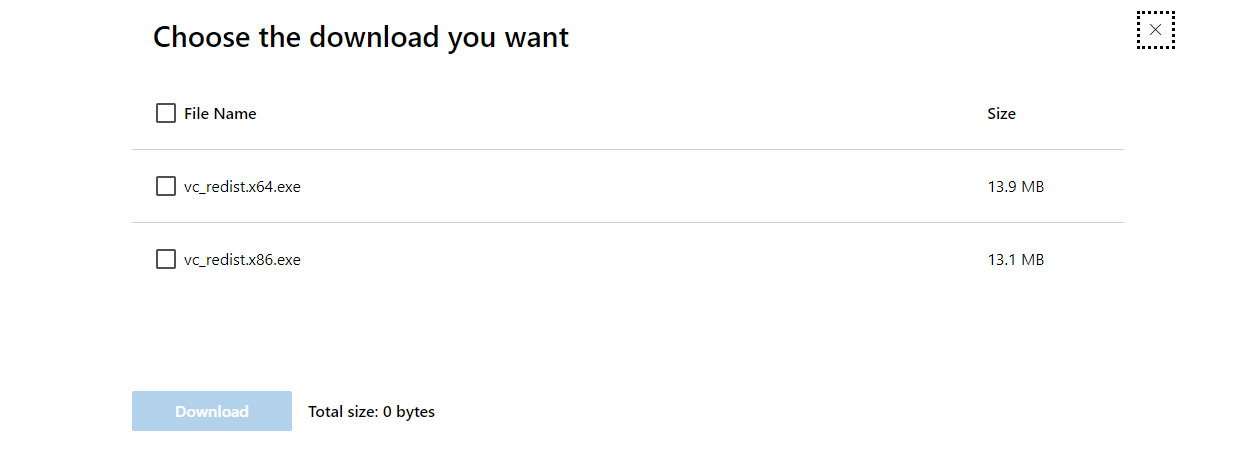Image resolution: width=1260 pixels, height=449 pixels.
Task: Select the vc_redist.x86.exe file name text
Action: point(242,260)
